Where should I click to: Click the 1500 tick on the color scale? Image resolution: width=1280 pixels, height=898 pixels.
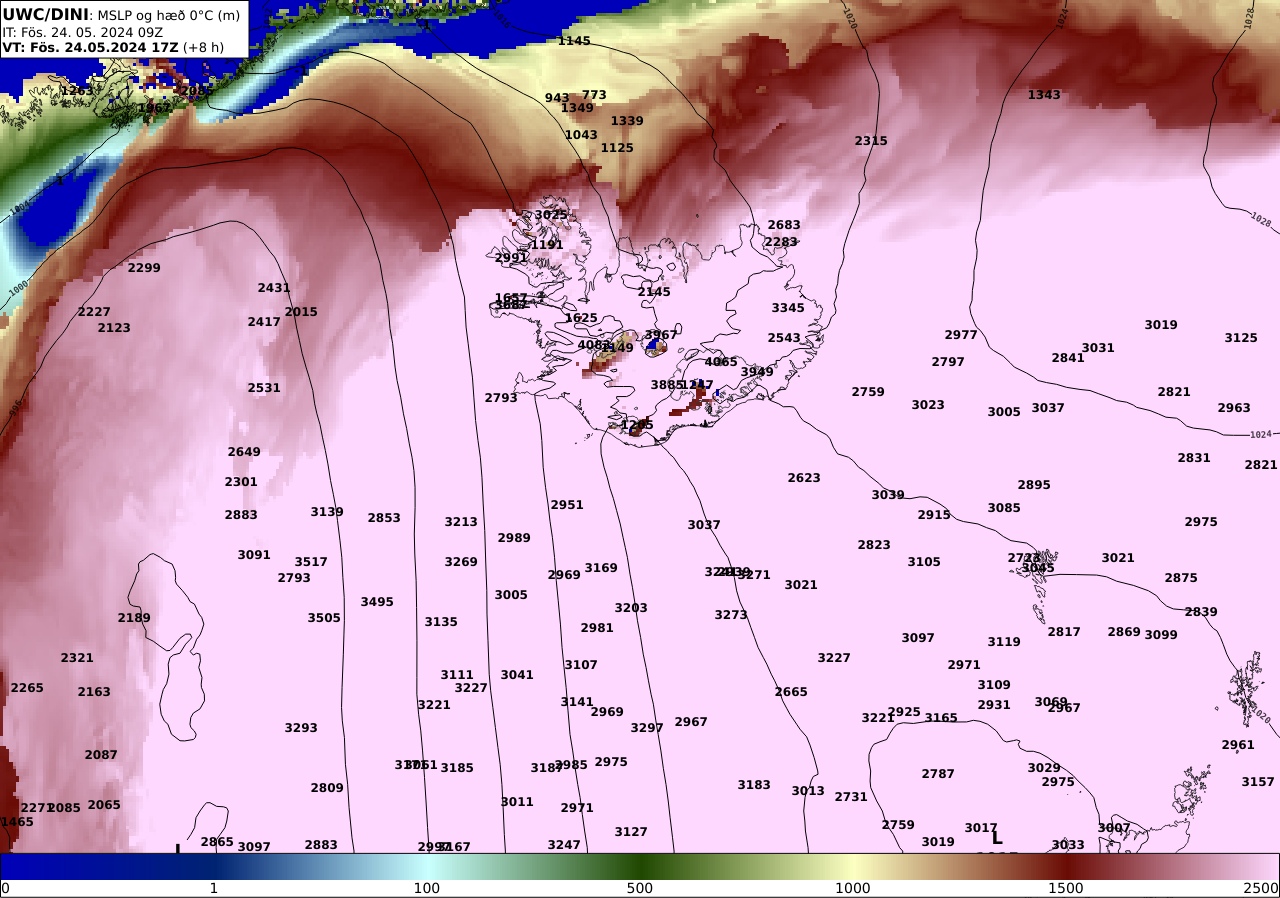click(x=1066, y=888)
